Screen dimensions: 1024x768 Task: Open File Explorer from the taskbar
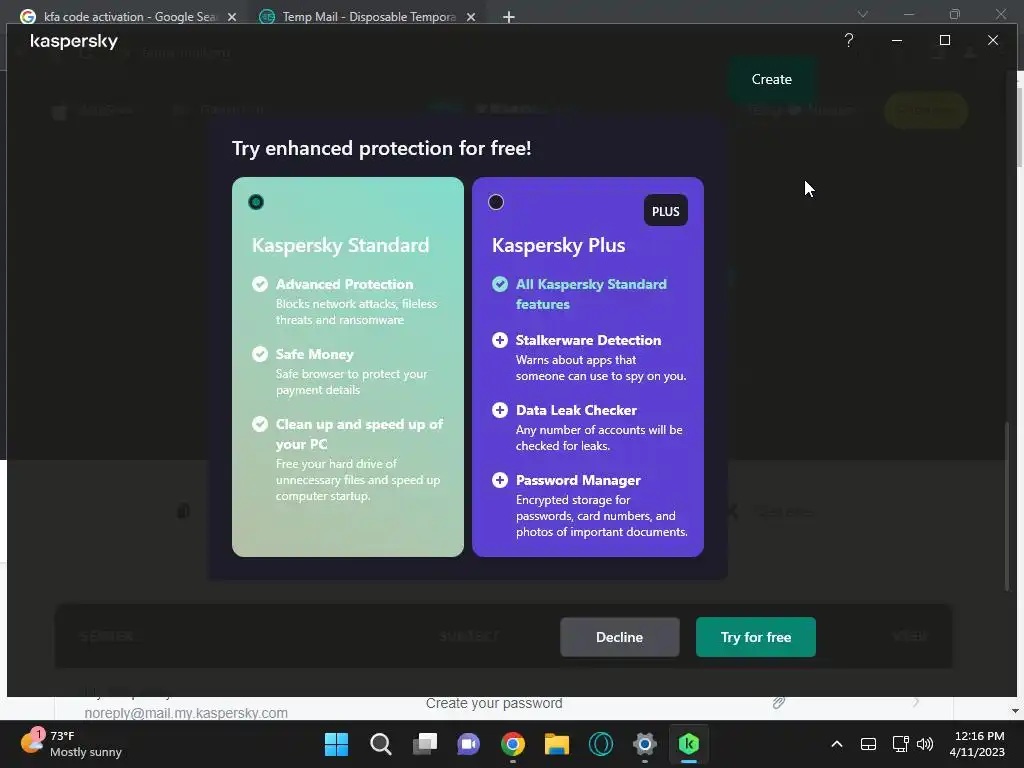coord(557,744)
